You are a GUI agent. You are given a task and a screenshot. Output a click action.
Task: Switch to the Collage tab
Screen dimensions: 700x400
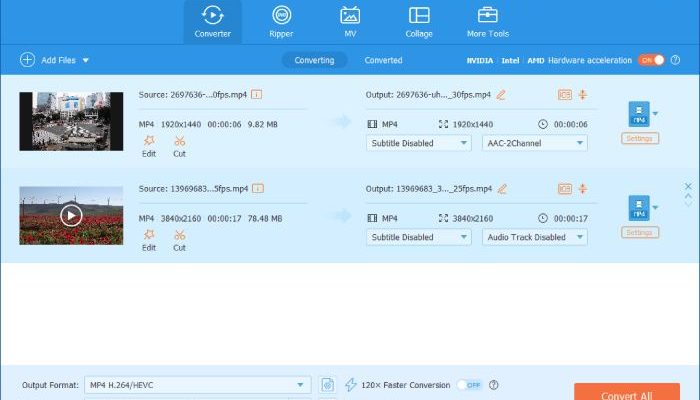coord(419,22)
